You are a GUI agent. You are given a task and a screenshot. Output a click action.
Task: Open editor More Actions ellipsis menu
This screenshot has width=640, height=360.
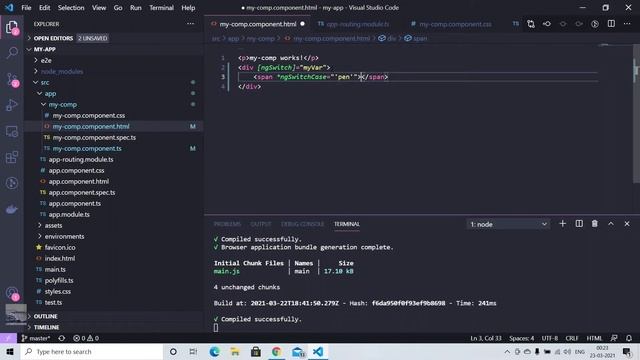(627, 24)
